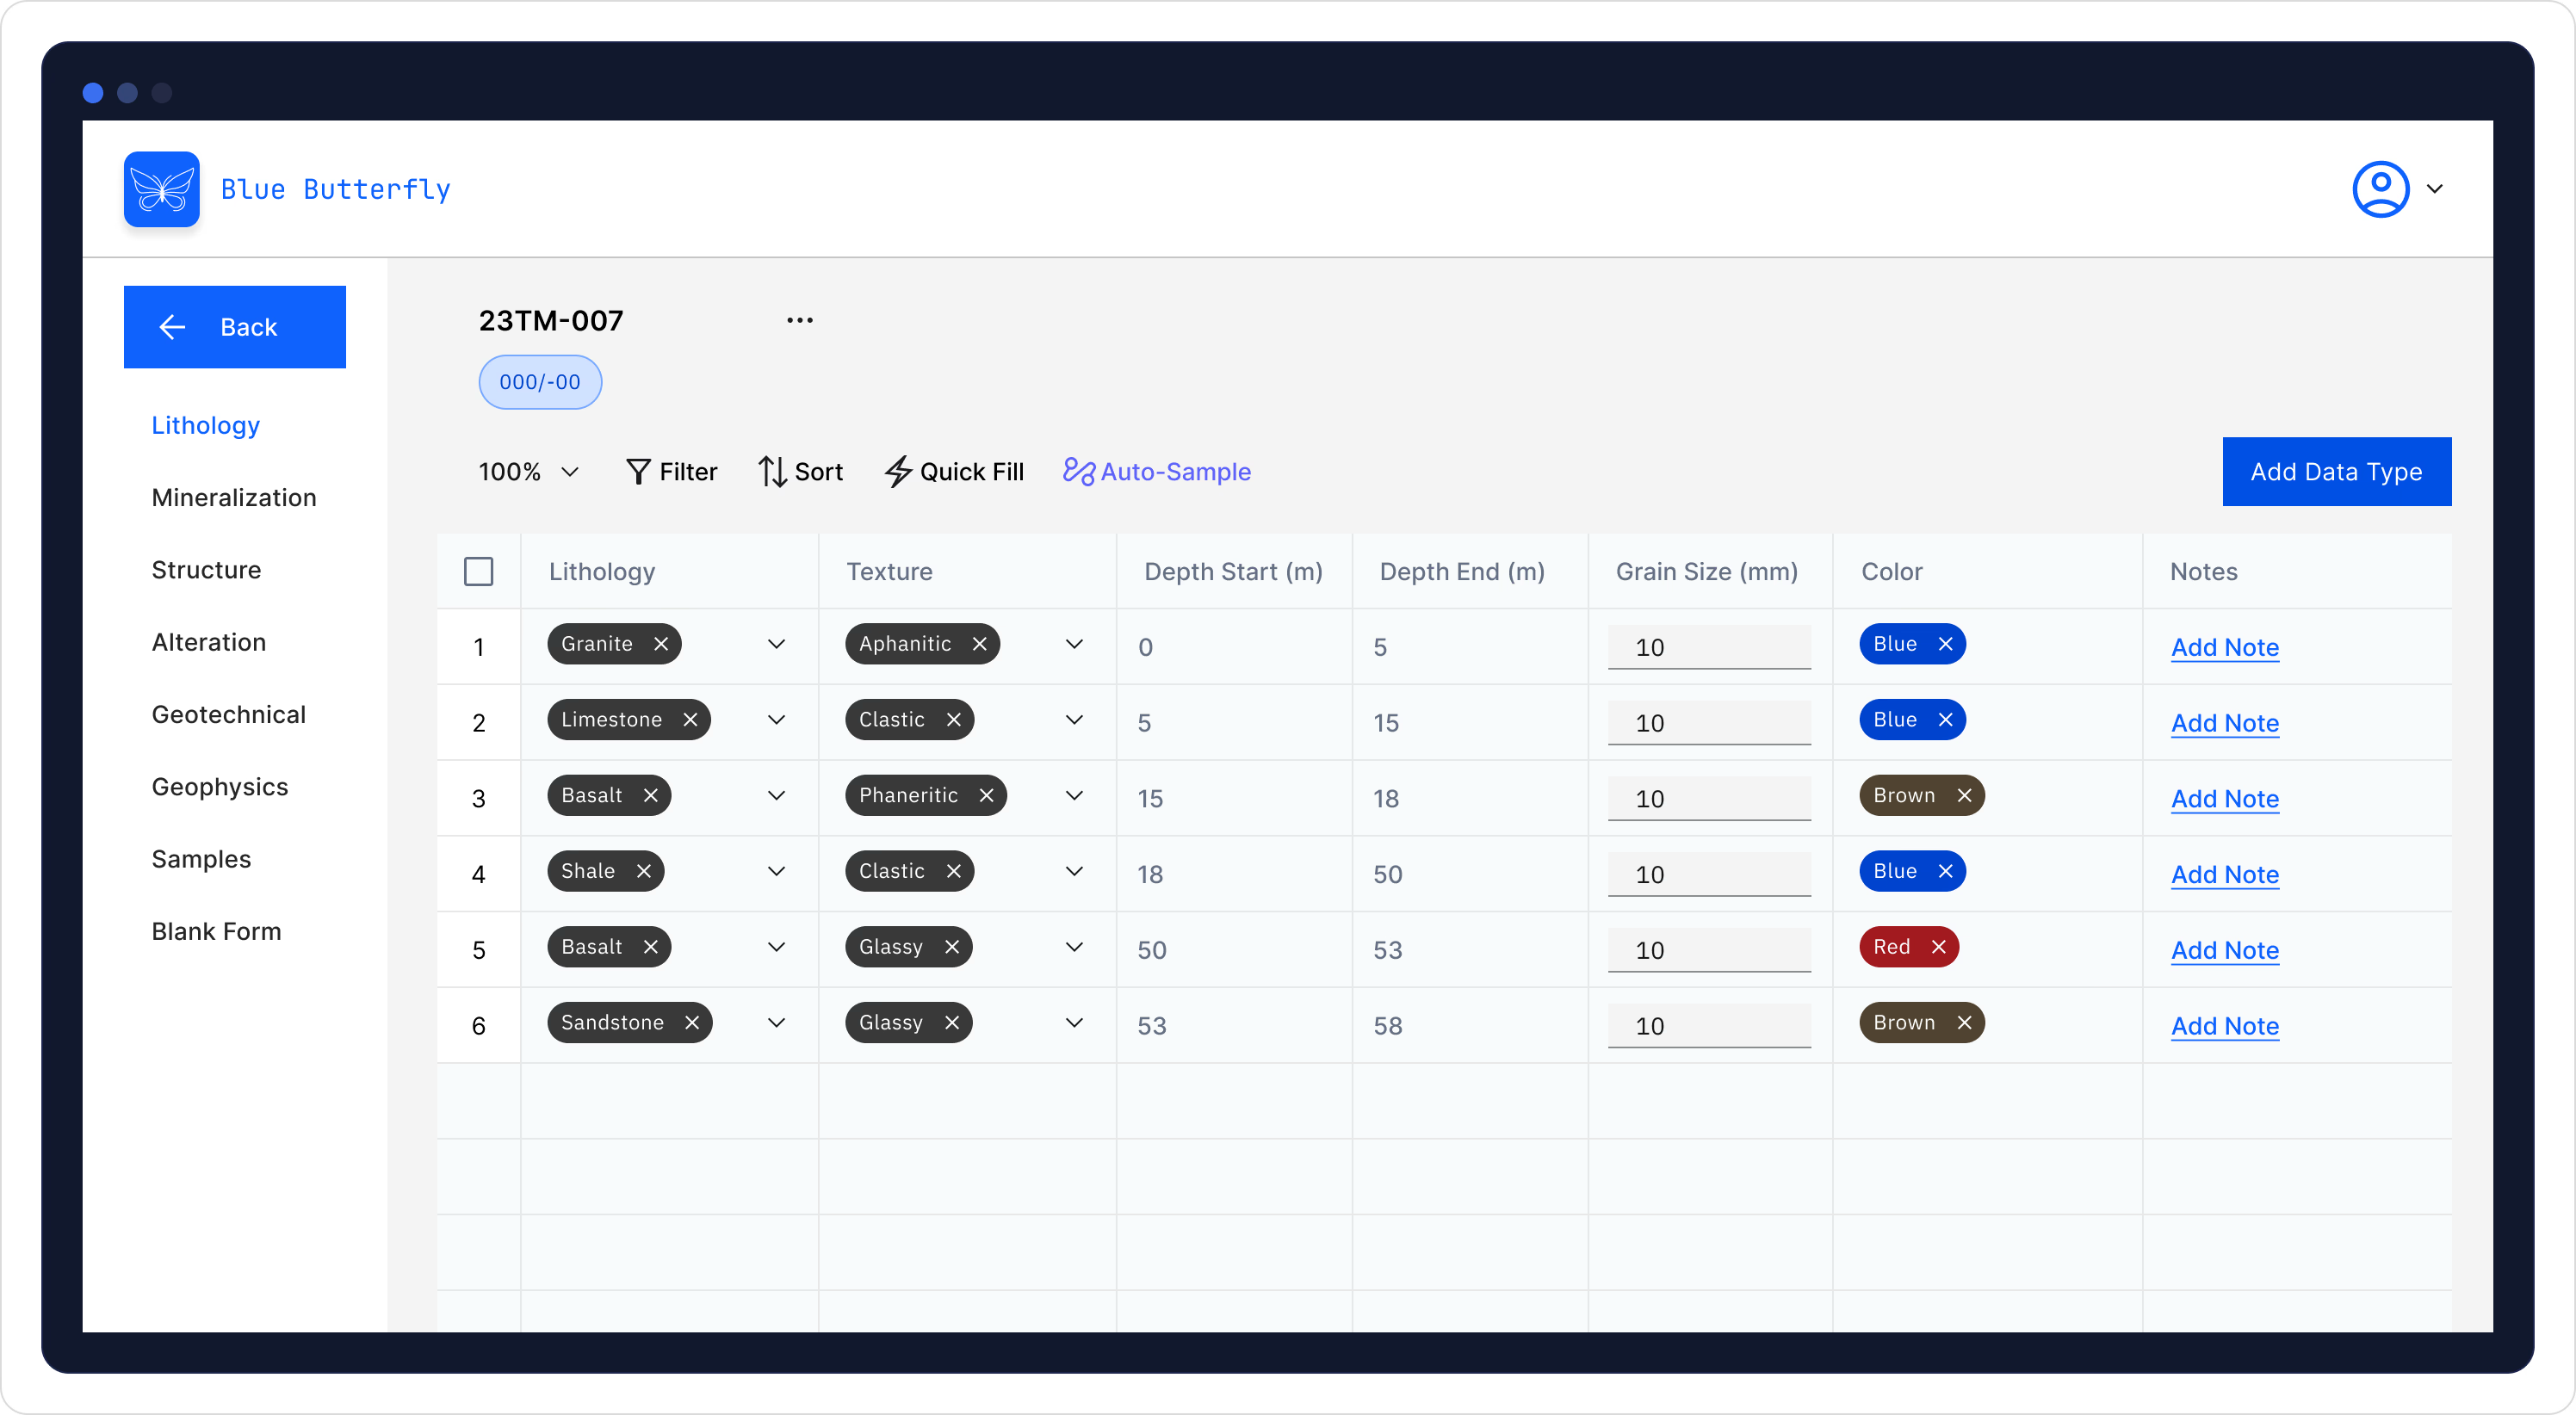The image size is (2576, 1415).
Task: Click the Blue Butterfly app logo
Action: coord(161,188)
